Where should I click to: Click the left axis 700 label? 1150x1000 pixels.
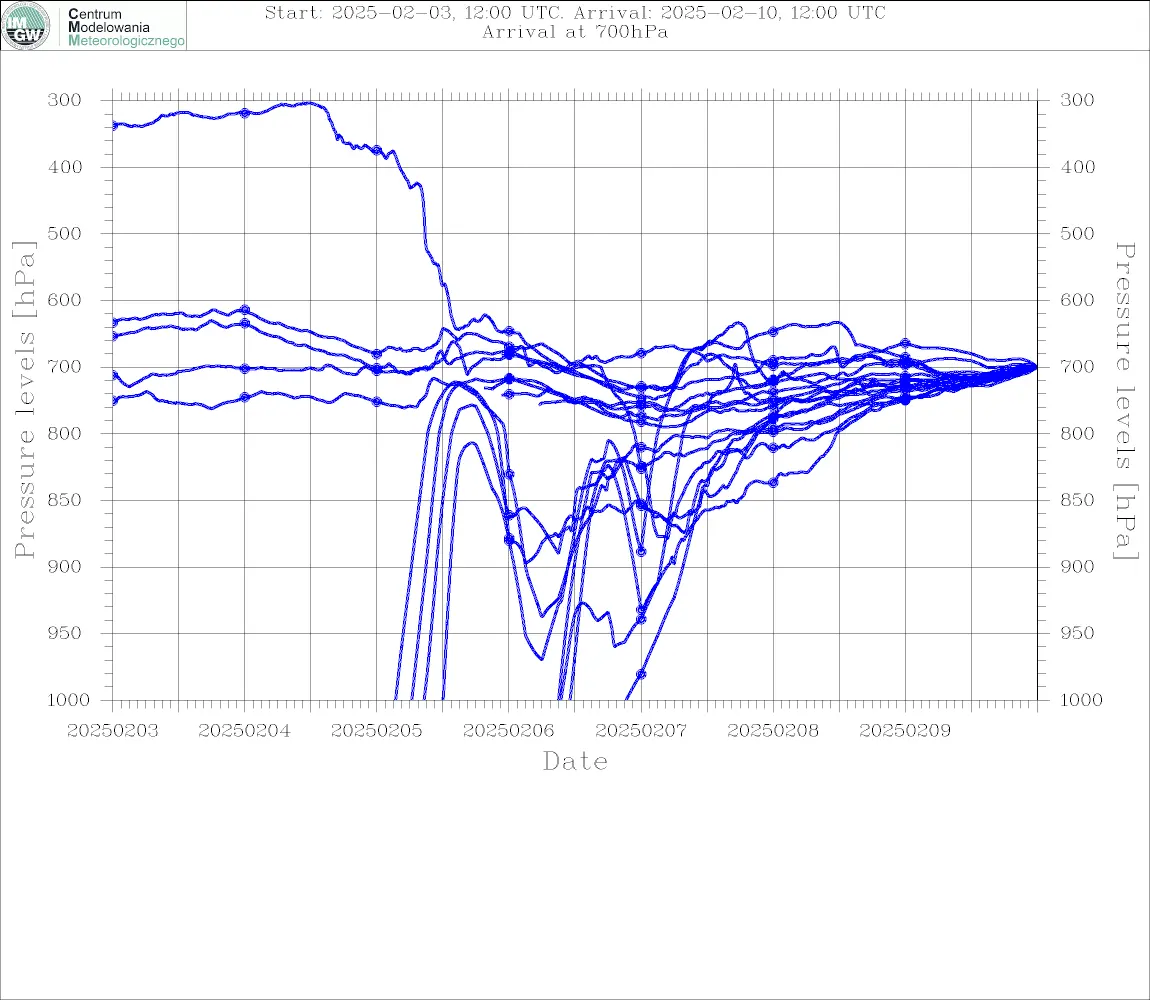65,366
